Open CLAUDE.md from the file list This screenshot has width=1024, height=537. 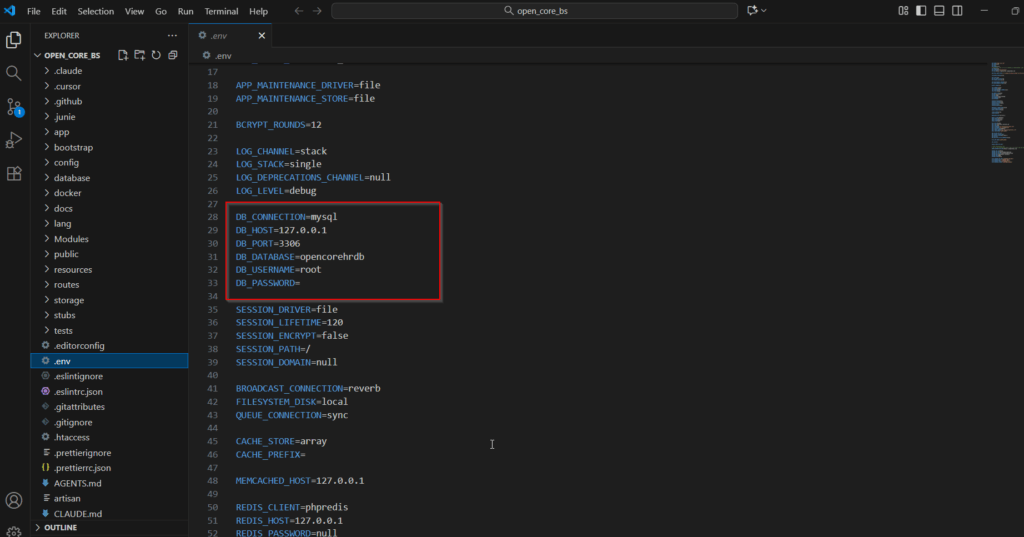pos(78,514)
